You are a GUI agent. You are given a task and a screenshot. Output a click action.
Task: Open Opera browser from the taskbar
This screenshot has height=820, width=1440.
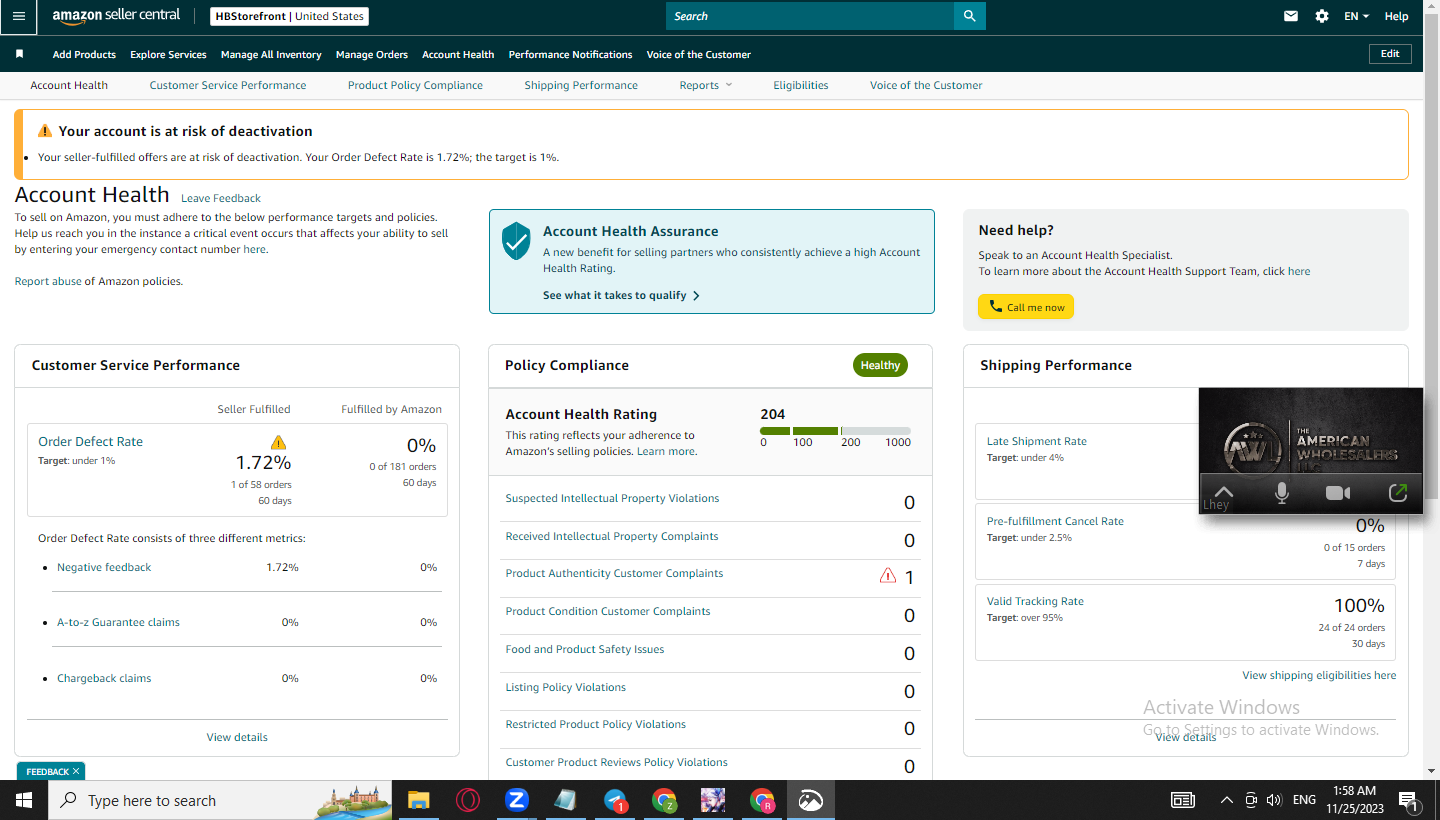pos(467,800)
